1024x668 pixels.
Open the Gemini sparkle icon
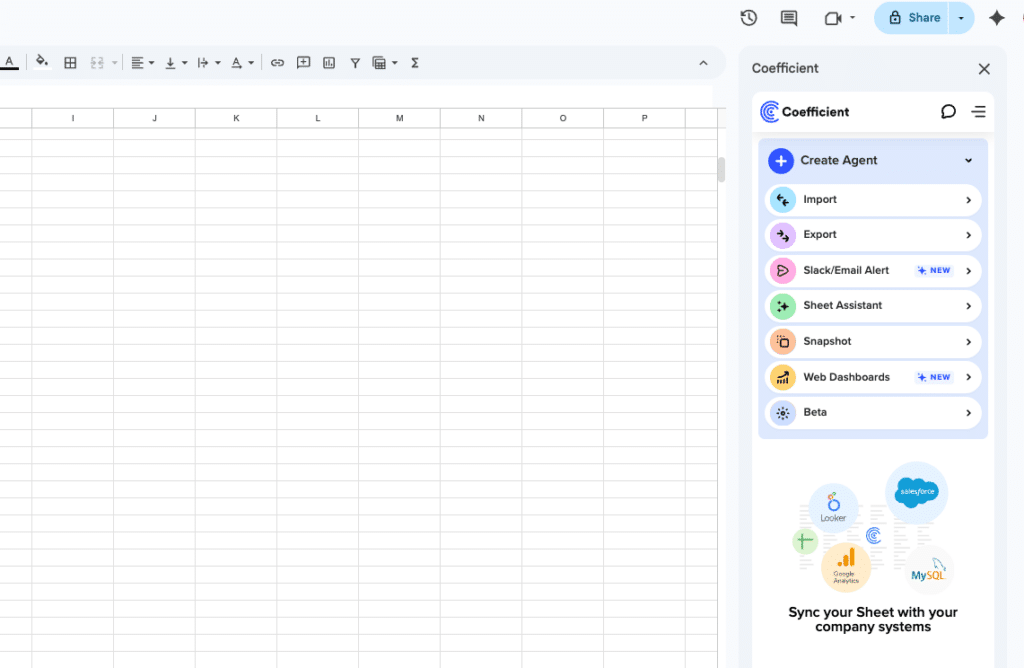(997, 18)
